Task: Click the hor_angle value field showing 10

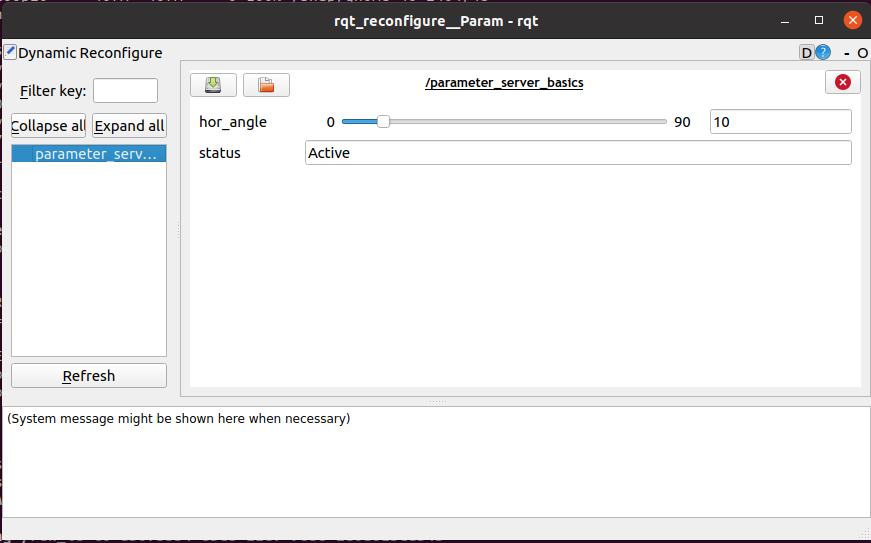Action: pyautogui.click(x=780, y=122)
